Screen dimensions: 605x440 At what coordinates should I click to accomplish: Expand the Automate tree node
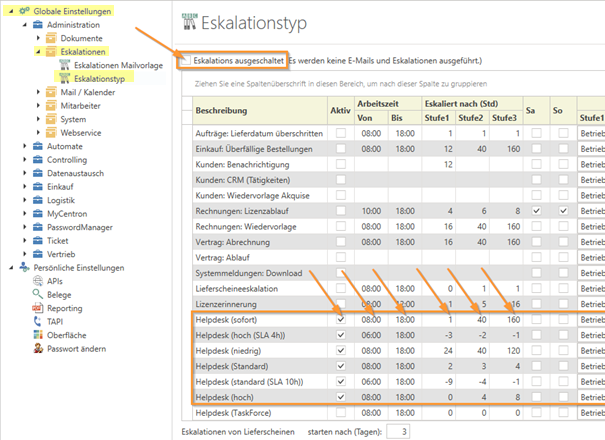coord(24,145)
